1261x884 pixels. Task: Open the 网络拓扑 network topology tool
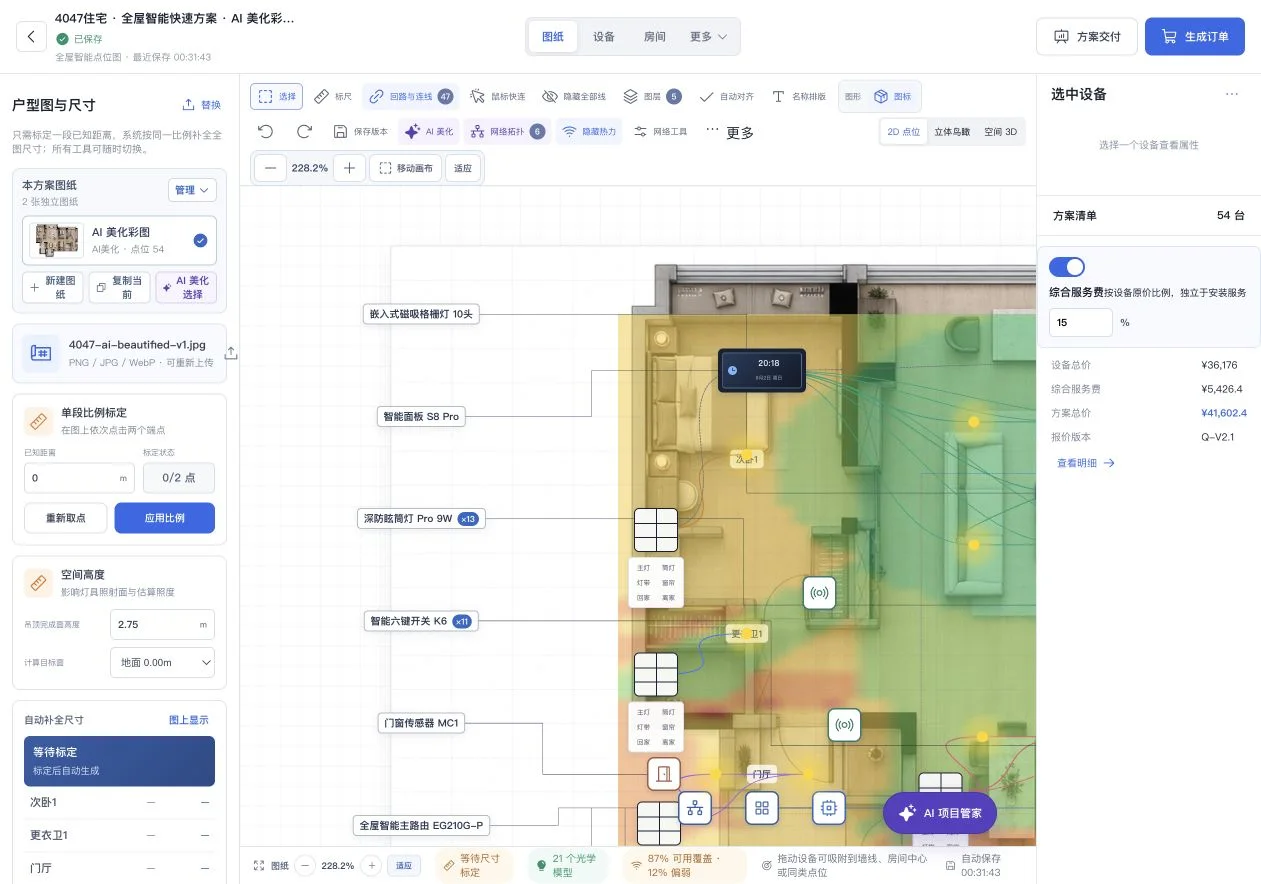tap(507, 131)
